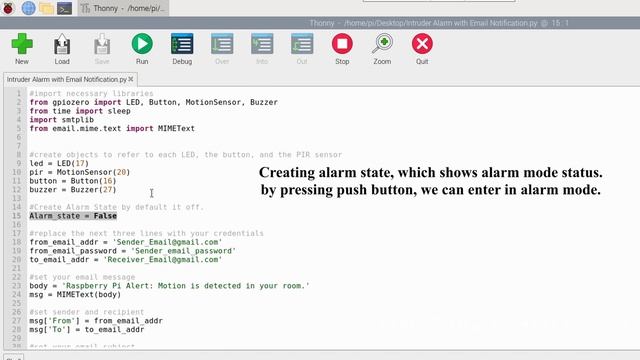Open the file manager folder icon

click(x=47, y=8)
